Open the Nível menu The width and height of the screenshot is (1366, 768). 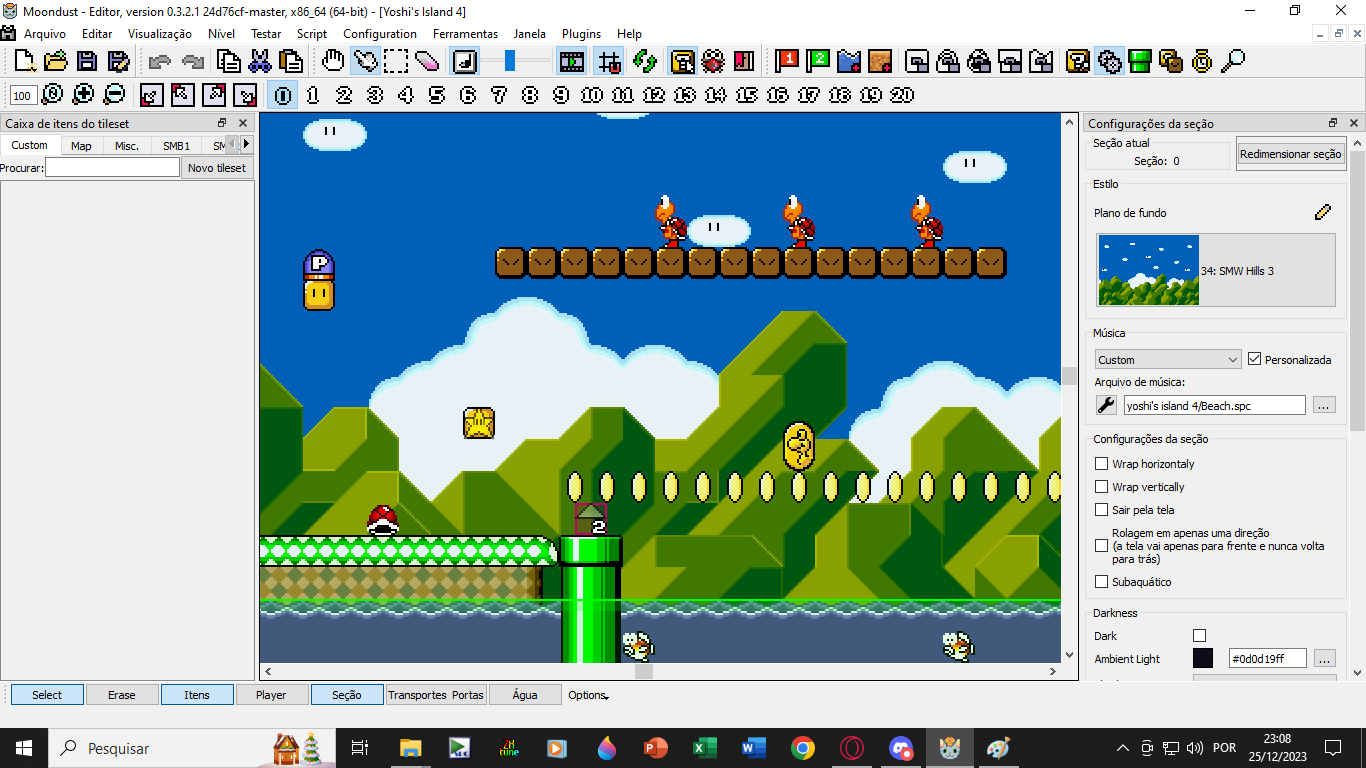click(x=221, y=33)
